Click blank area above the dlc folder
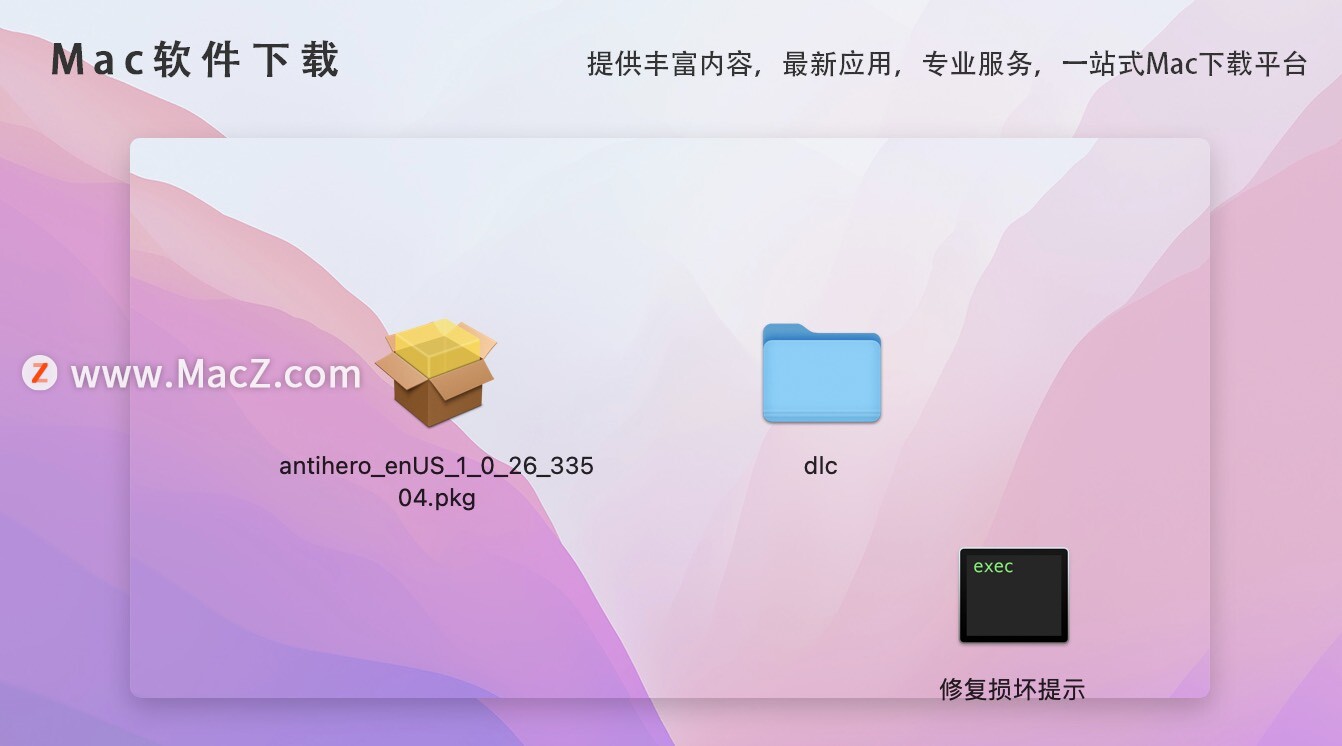The width and height of the screenshot is (1342, 746). click(x=820, y=230)
